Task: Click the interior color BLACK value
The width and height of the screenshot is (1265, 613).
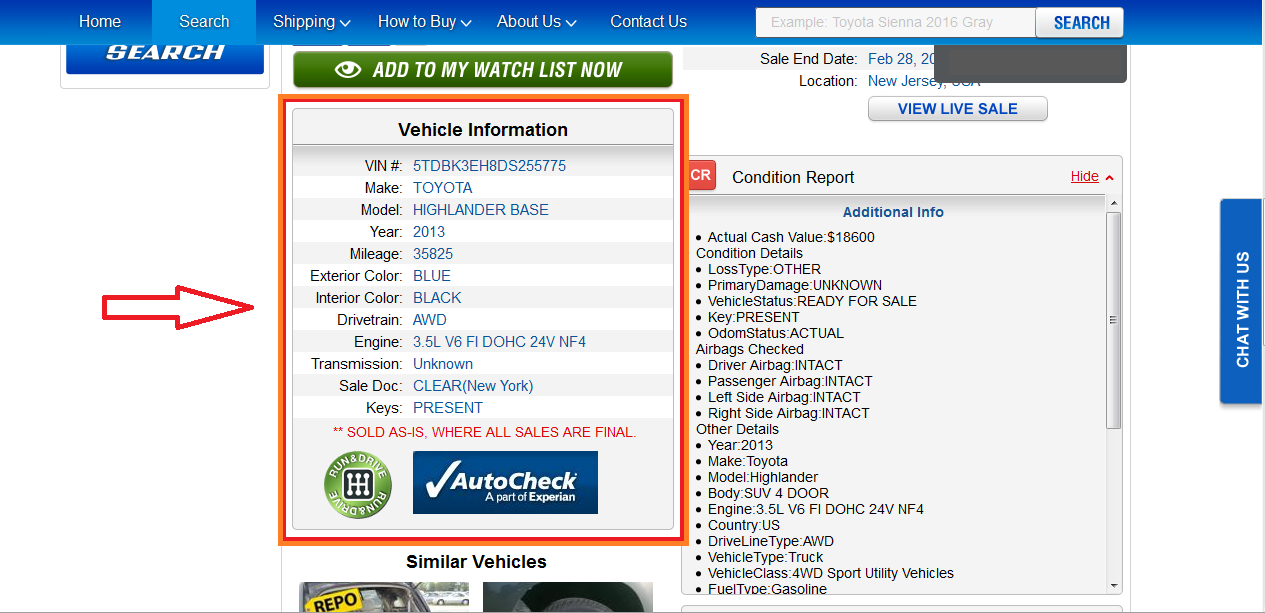Action: [x=438, y=298]
